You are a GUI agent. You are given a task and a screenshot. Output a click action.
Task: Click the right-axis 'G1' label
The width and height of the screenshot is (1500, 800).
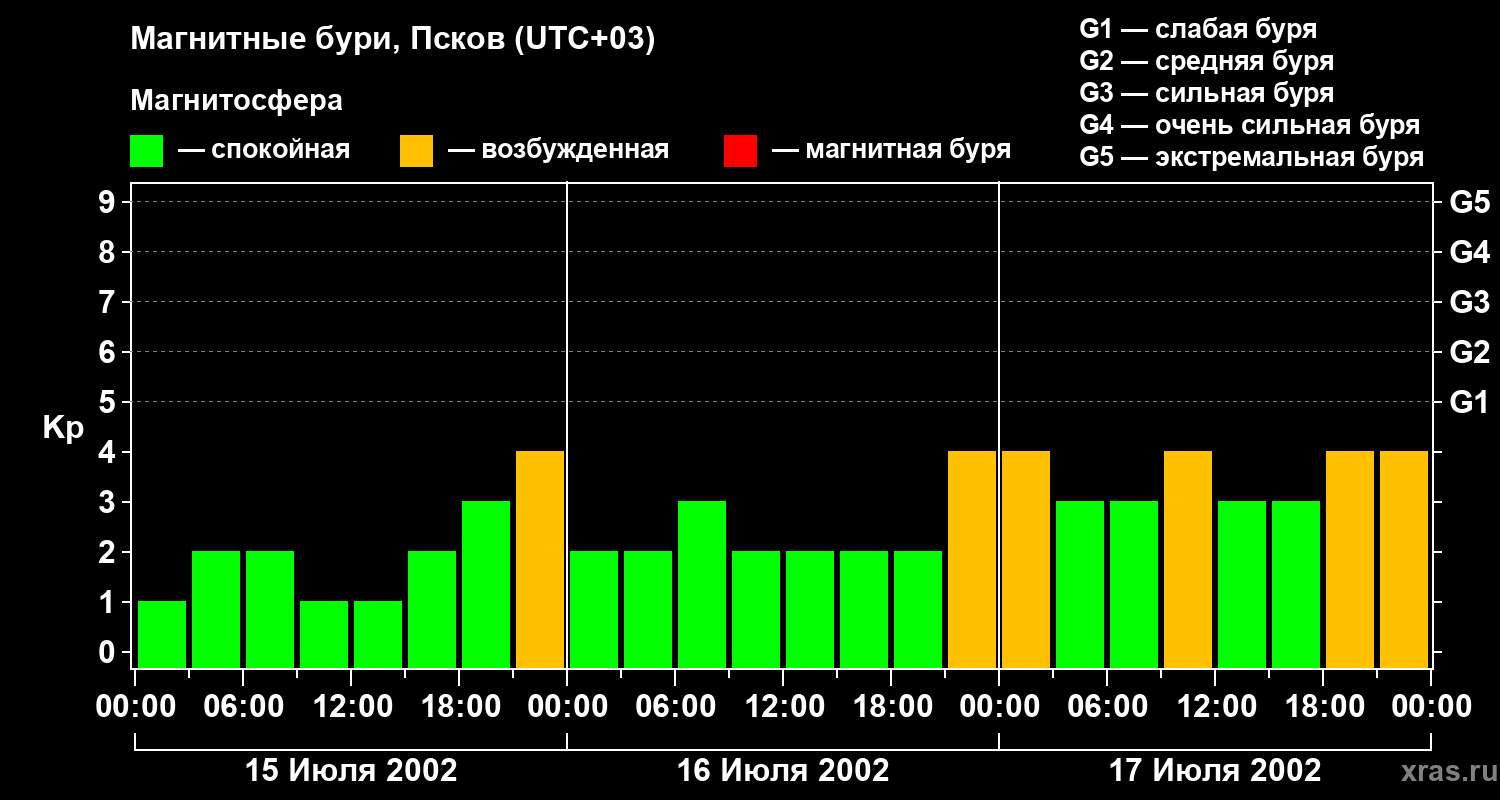click(x=1469, y=402)
